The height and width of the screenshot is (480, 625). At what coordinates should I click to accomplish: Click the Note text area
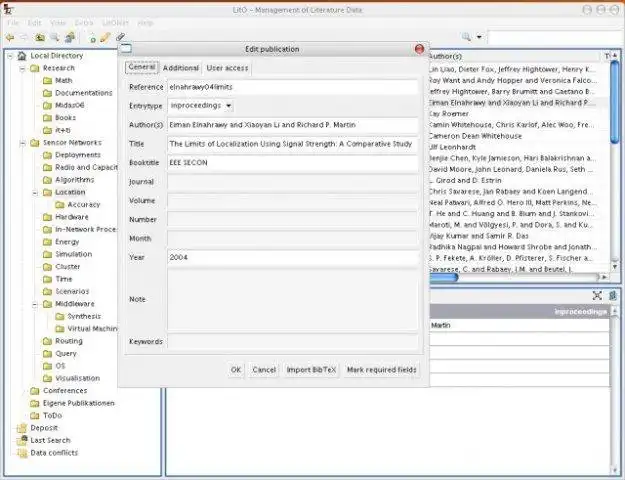tap(293, 300)
